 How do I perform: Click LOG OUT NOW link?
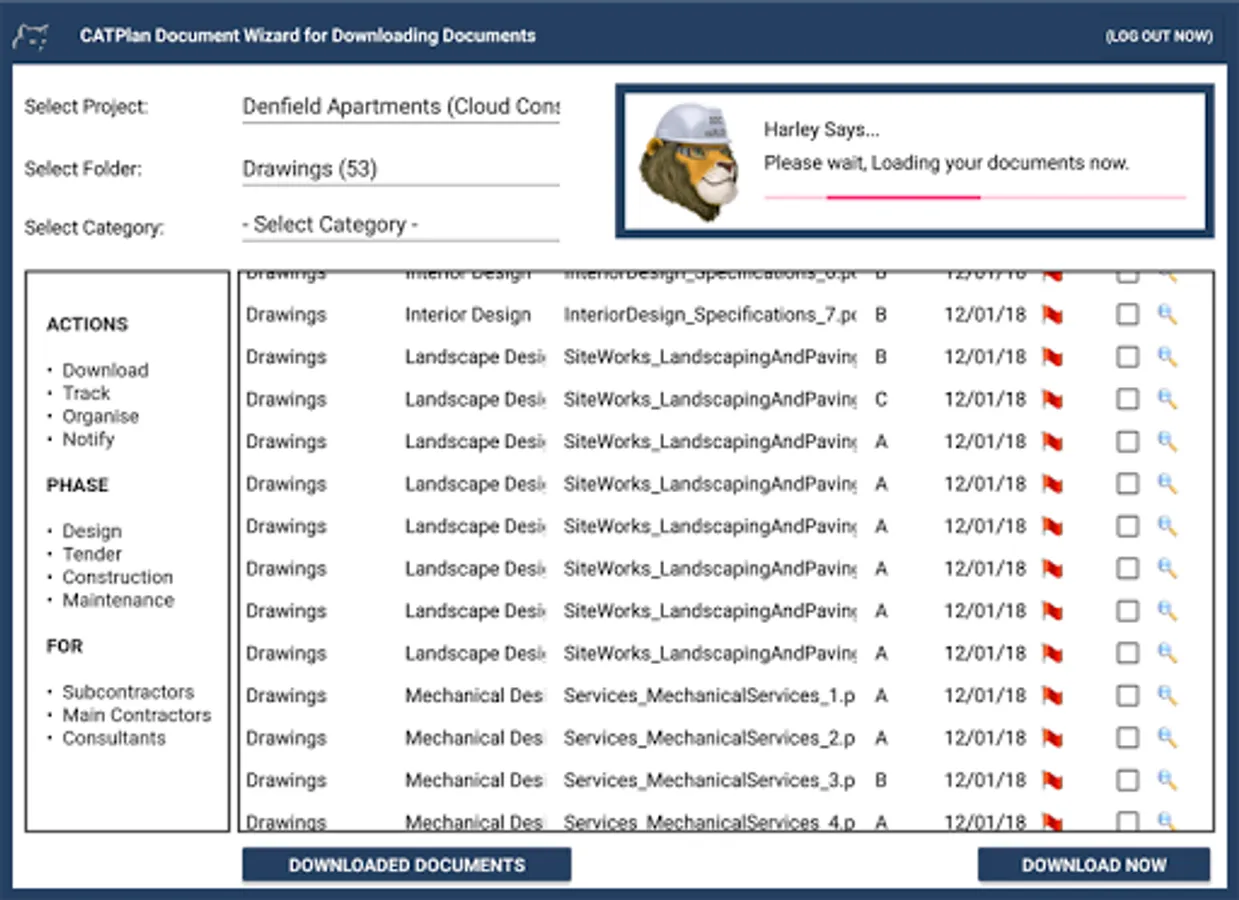(x=1159, y=36)
